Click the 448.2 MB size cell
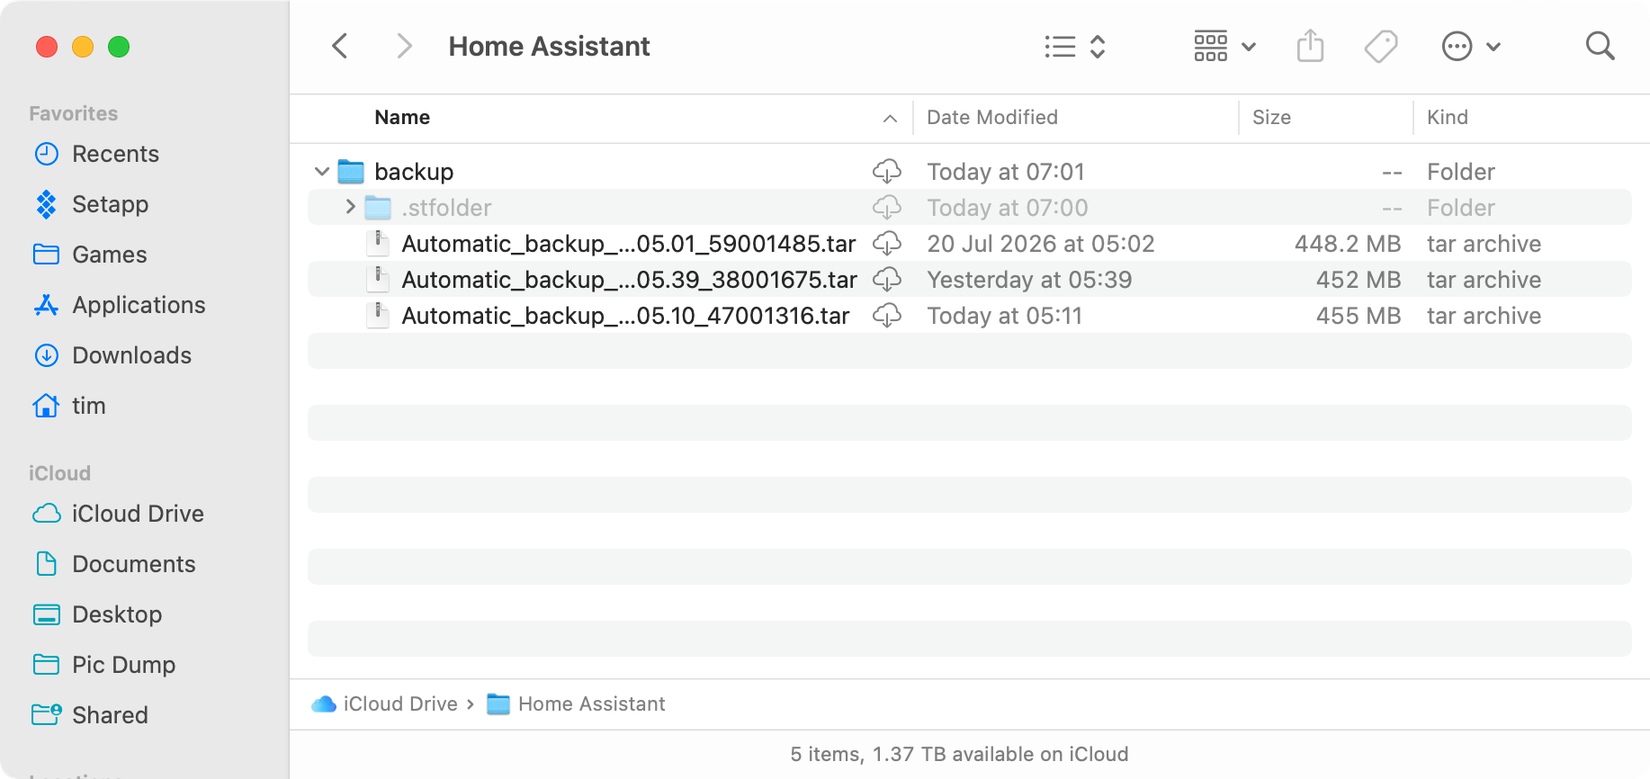 tap(1347, 244)
